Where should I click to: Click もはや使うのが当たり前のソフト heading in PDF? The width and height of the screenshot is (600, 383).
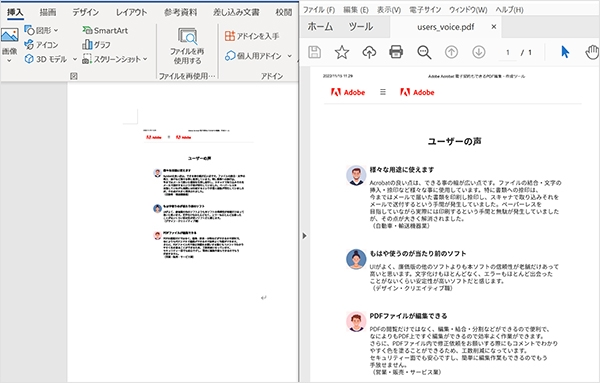point(418,253)
